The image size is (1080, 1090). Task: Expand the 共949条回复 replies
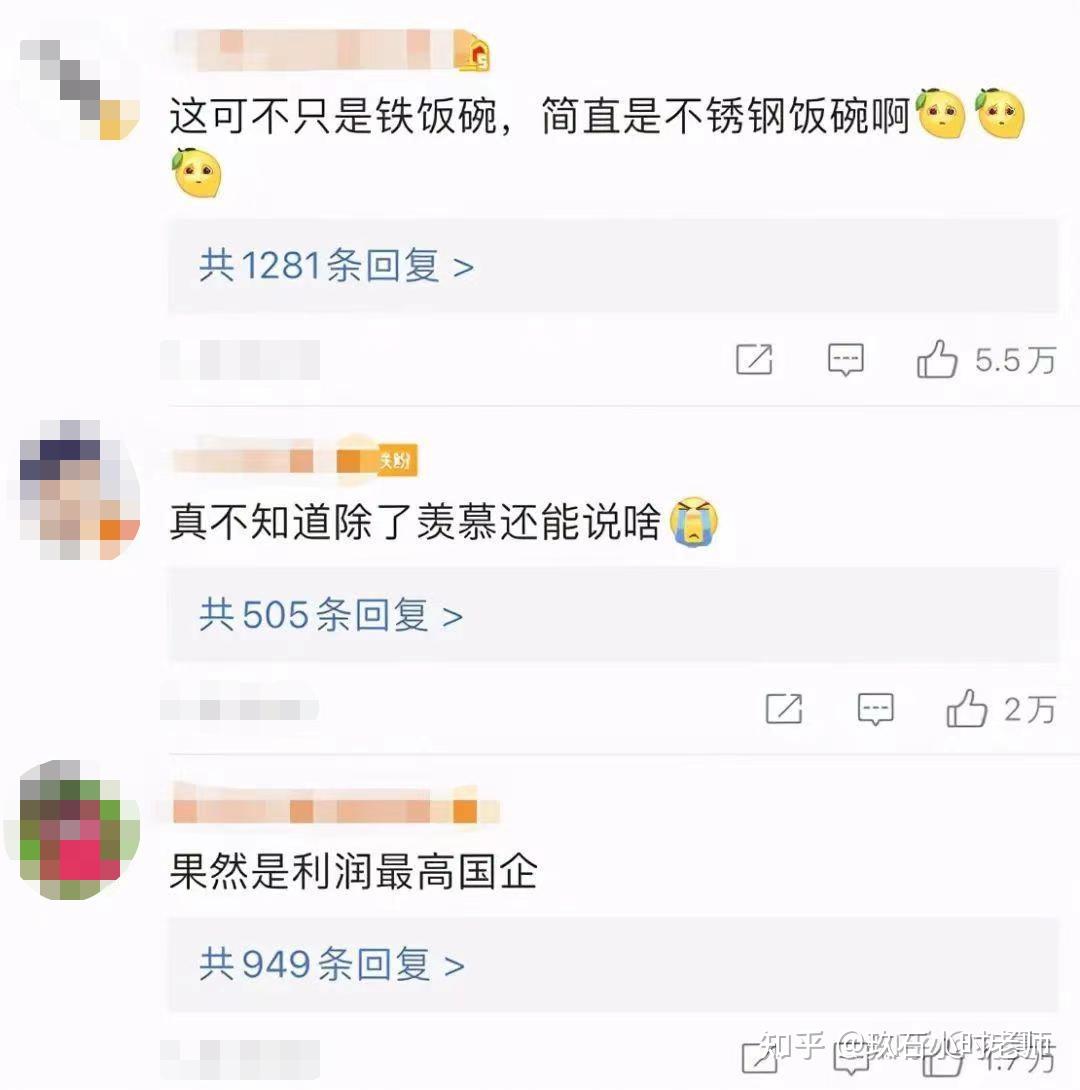332,965
